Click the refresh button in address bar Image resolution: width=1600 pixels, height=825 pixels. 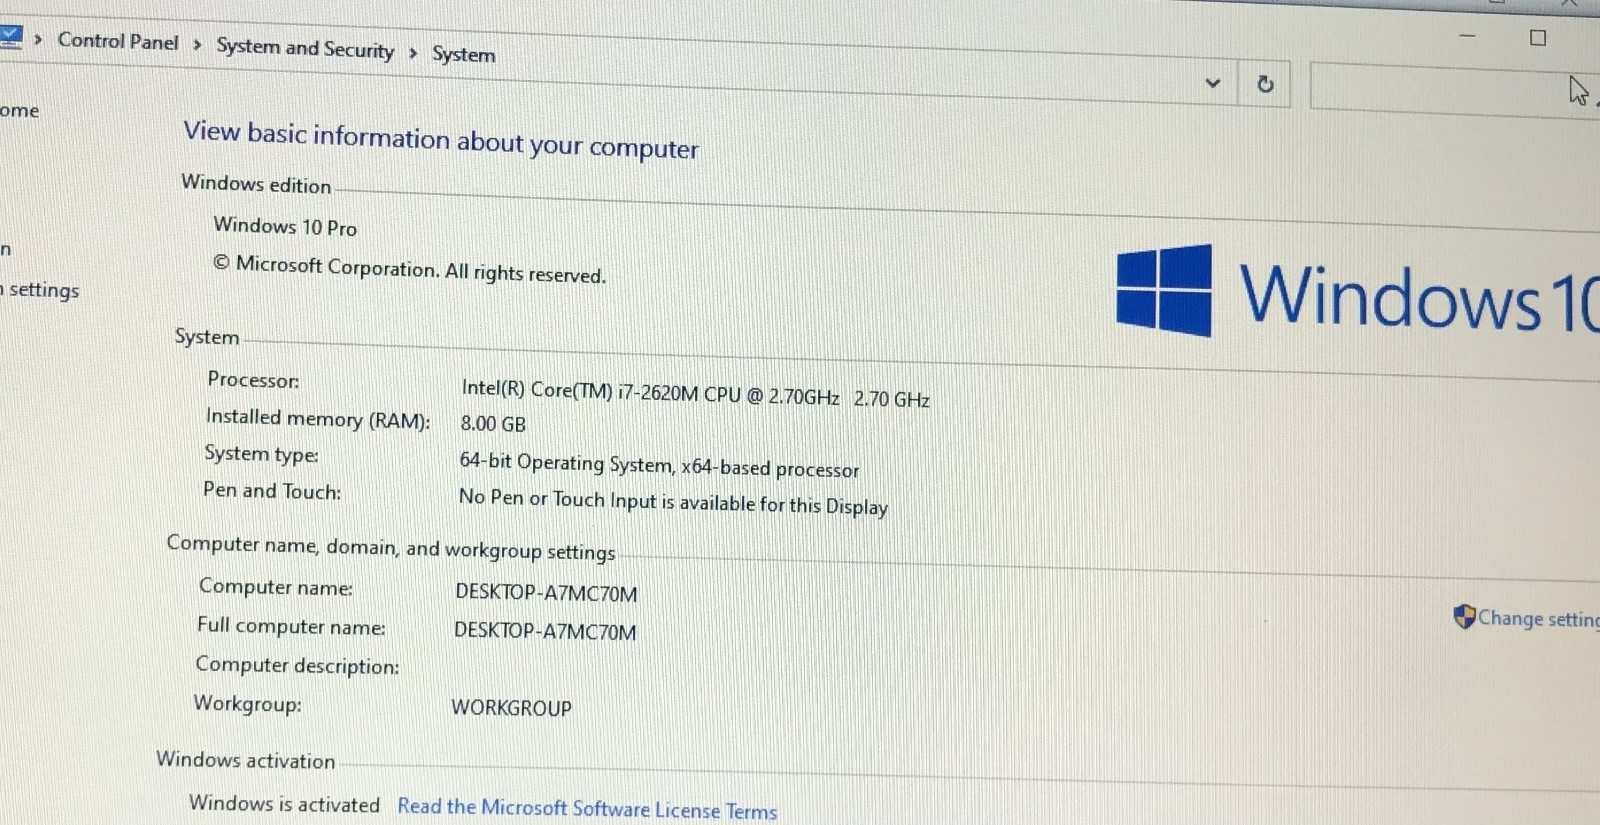1265,84
